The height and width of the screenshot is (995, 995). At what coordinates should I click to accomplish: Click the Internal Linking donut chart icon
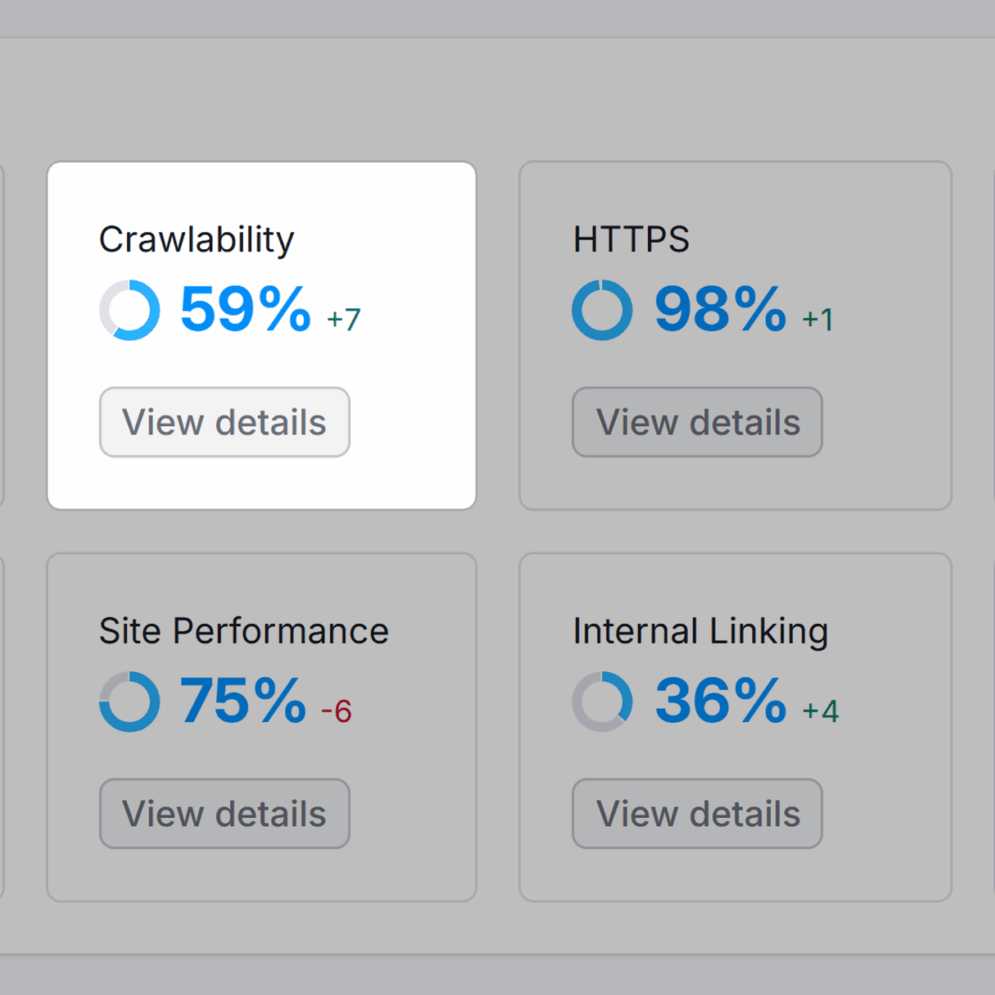[x=602, y=702]
